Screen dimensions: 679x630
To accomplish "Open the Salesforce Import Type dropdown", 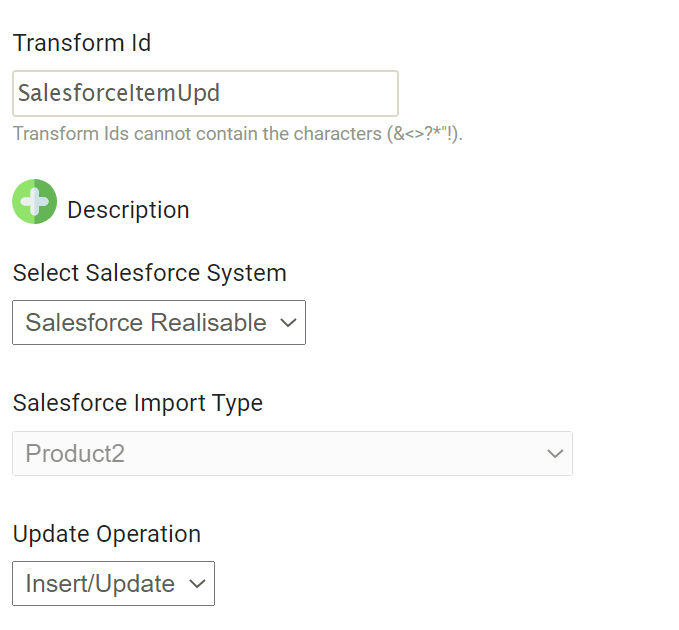I will [x=292, y=454].
